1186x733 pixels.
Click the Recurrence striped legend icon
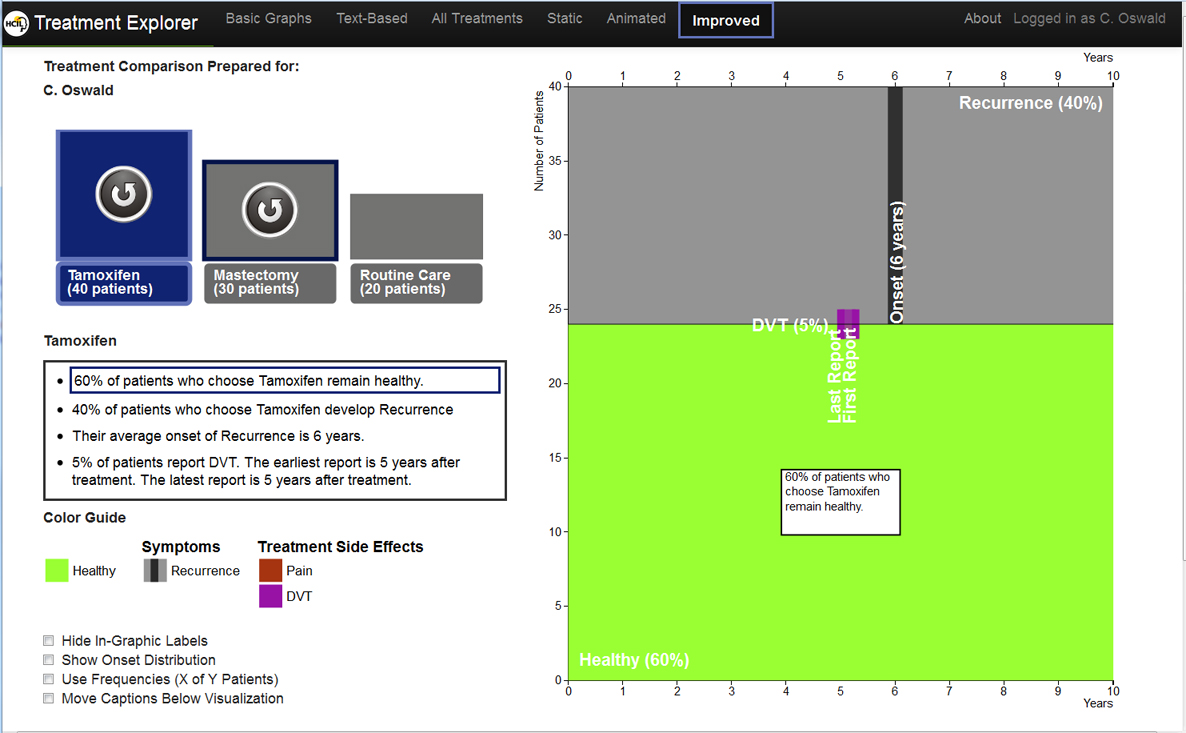pos(155,571)
